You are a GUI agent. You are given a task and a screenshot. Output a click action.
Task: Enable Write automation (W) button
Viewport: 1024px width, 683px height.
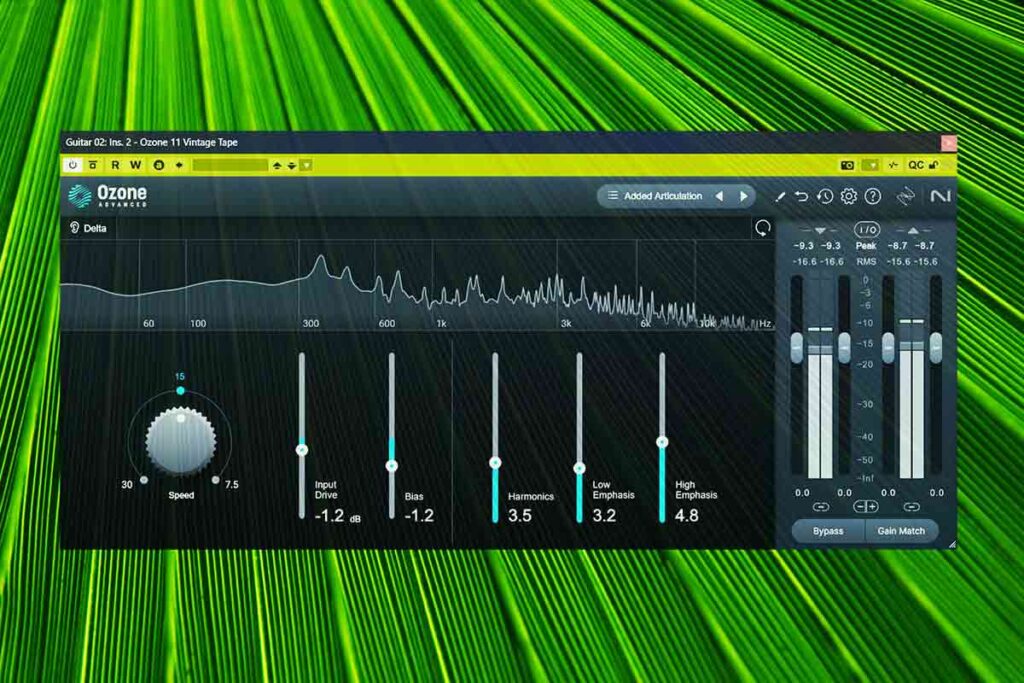tap(135, 165)
